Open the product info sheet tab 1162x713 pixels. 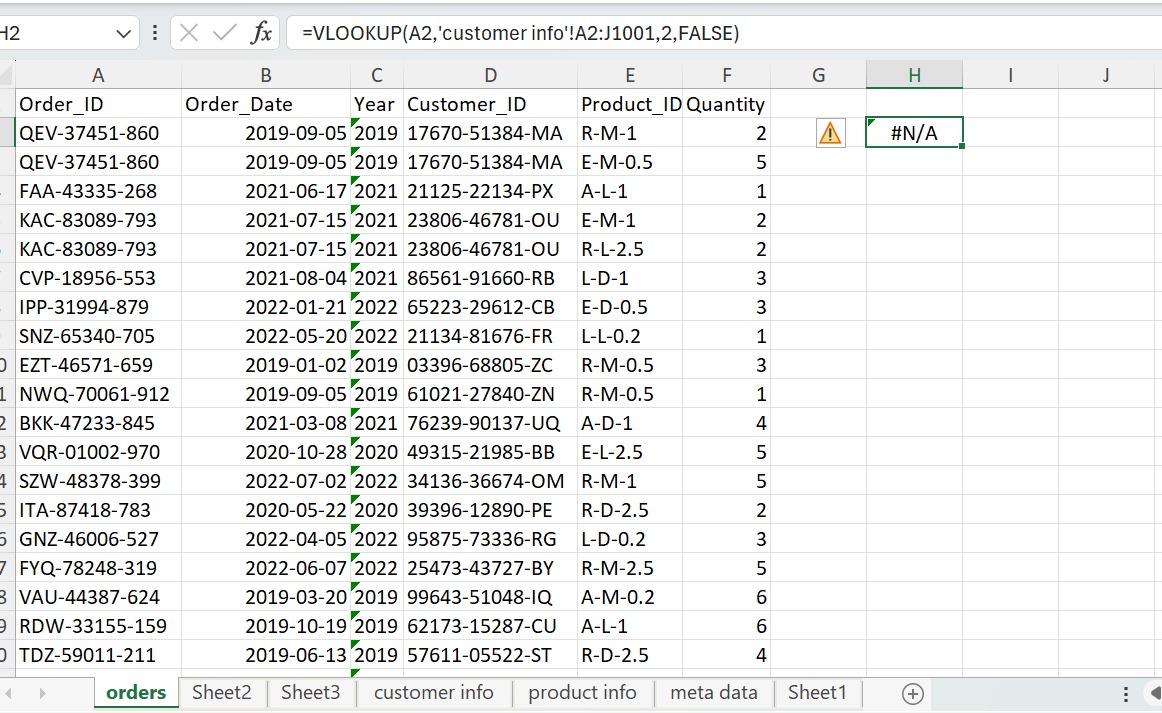pyautogui.click(x=582, y=692)
